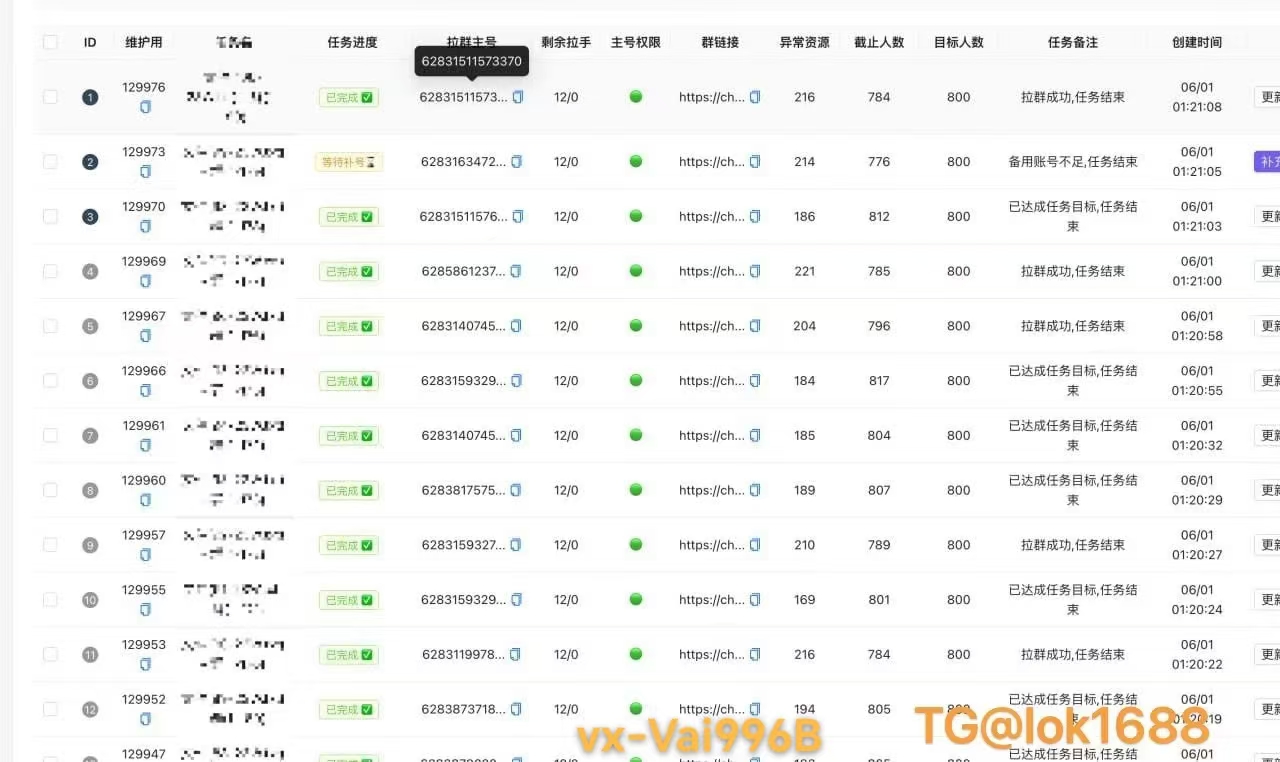
Task: Copy group link for task 129966
Action: point(755,381)
